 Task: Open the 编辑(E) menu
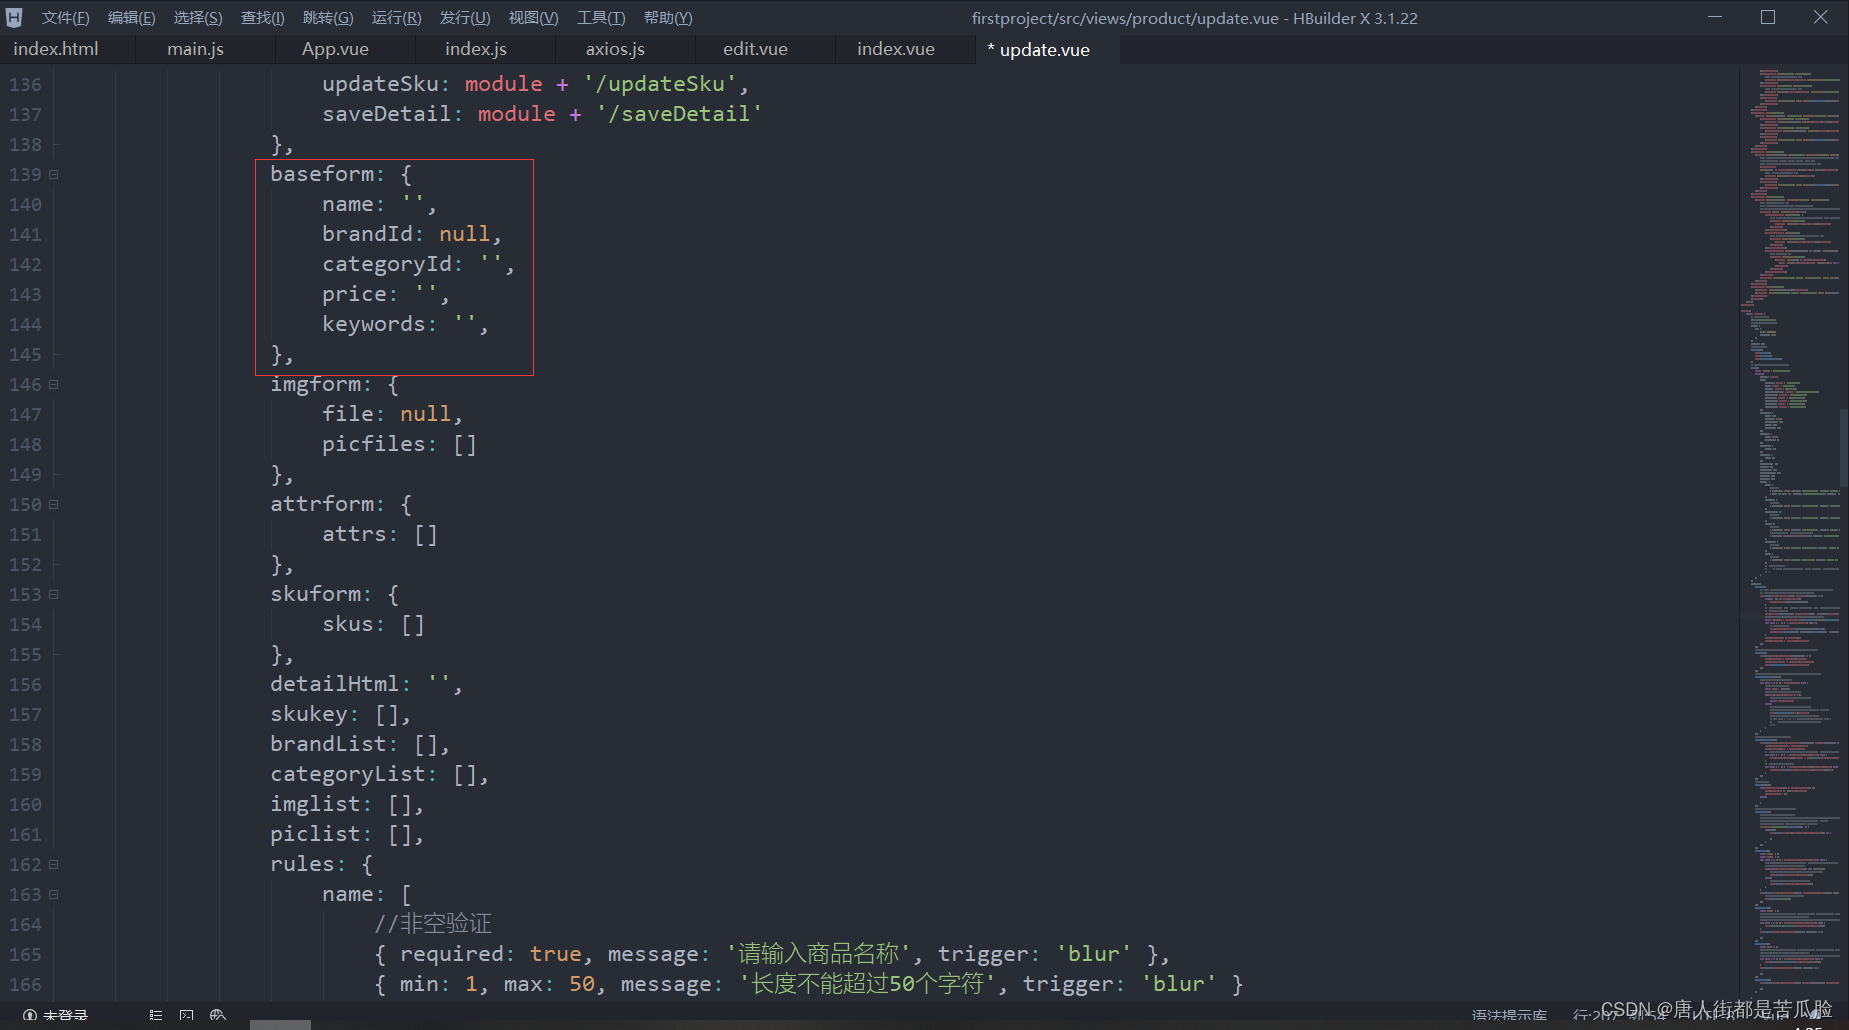(x=131, y=18)
